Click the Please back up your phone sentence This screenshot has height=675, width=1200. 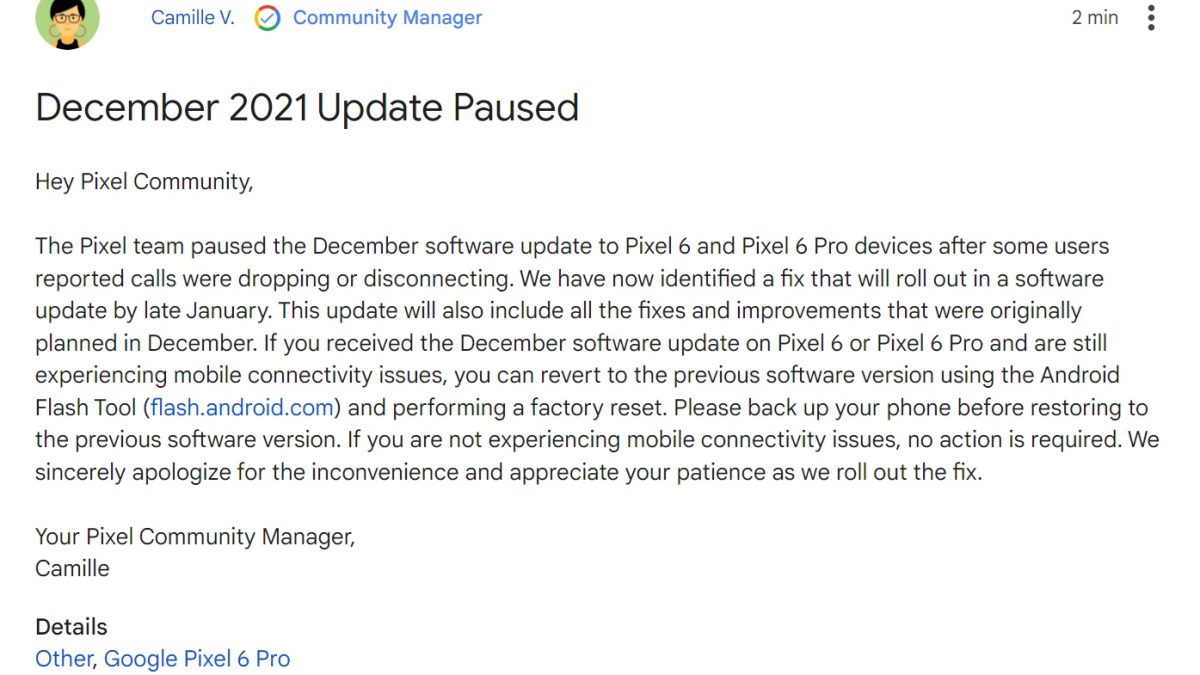click(x=820, y=407)
